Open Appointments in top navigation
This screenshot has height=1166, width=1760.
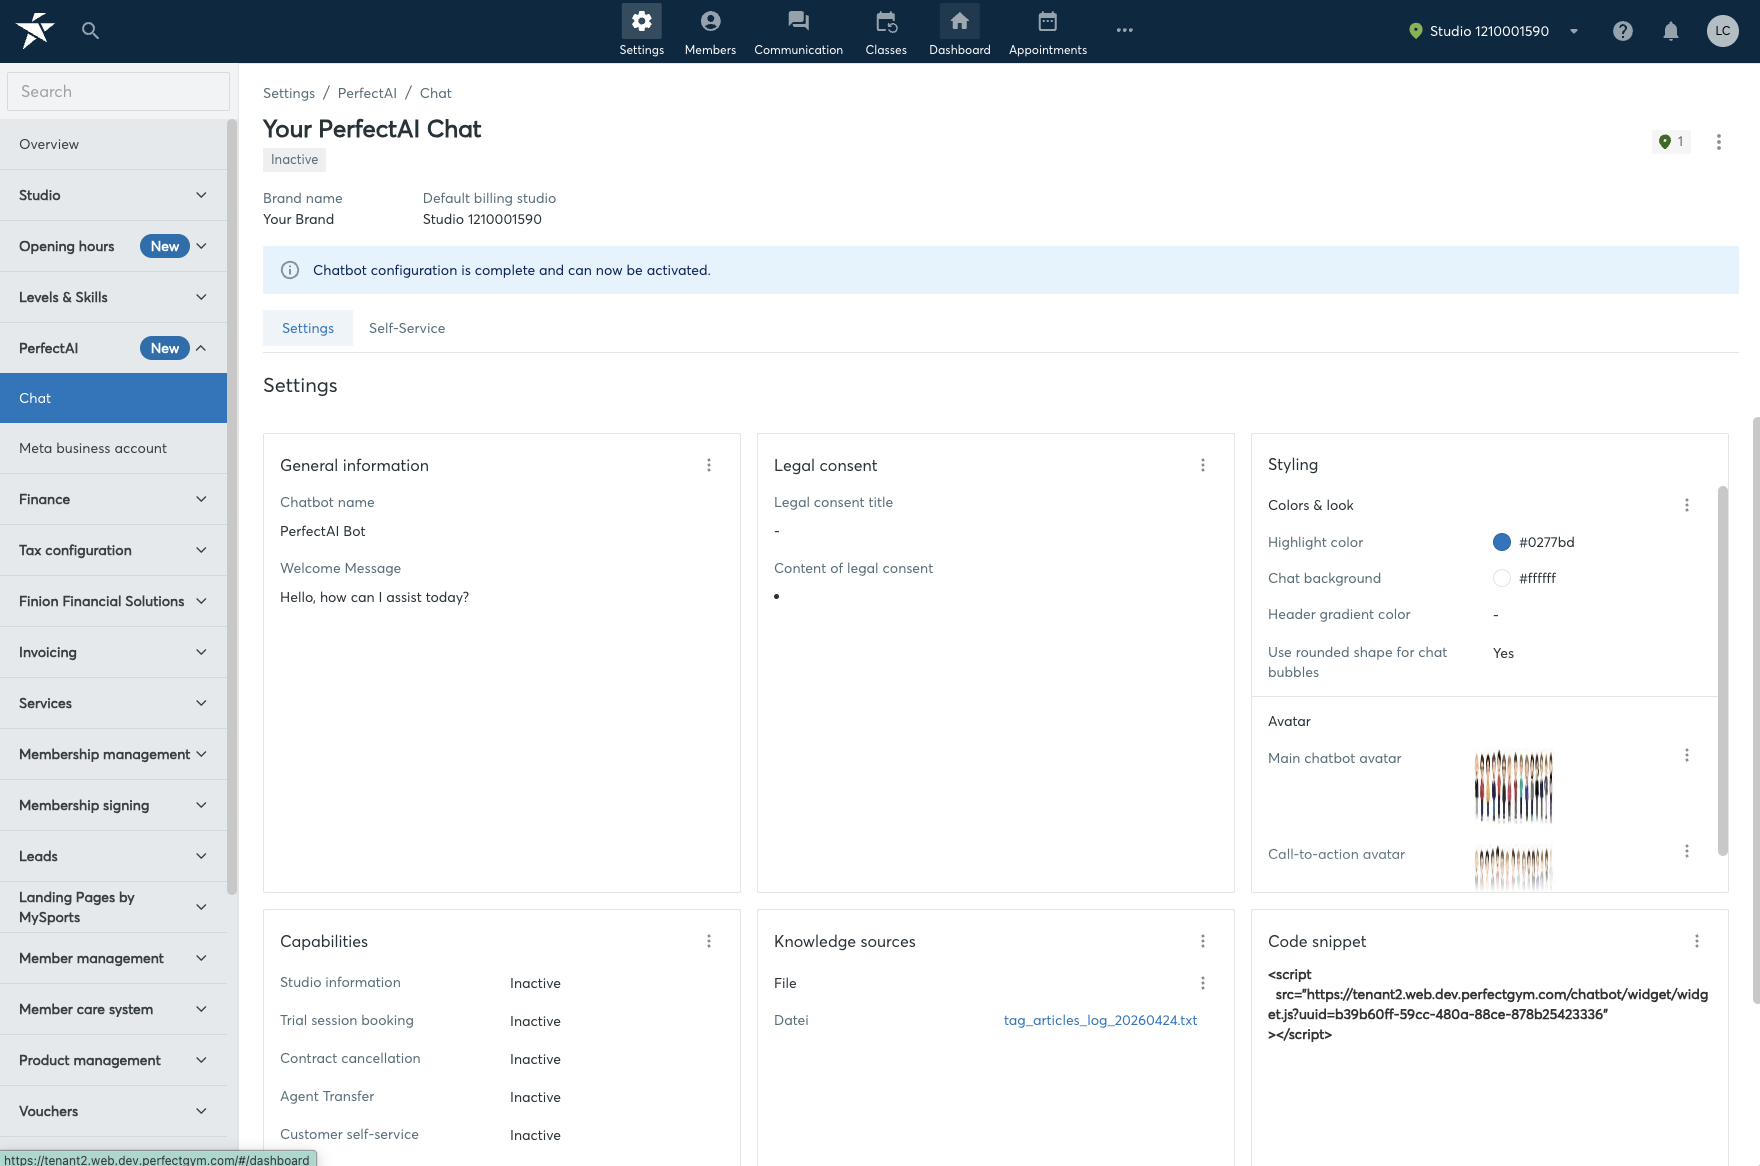click(x=1047, y=31)
